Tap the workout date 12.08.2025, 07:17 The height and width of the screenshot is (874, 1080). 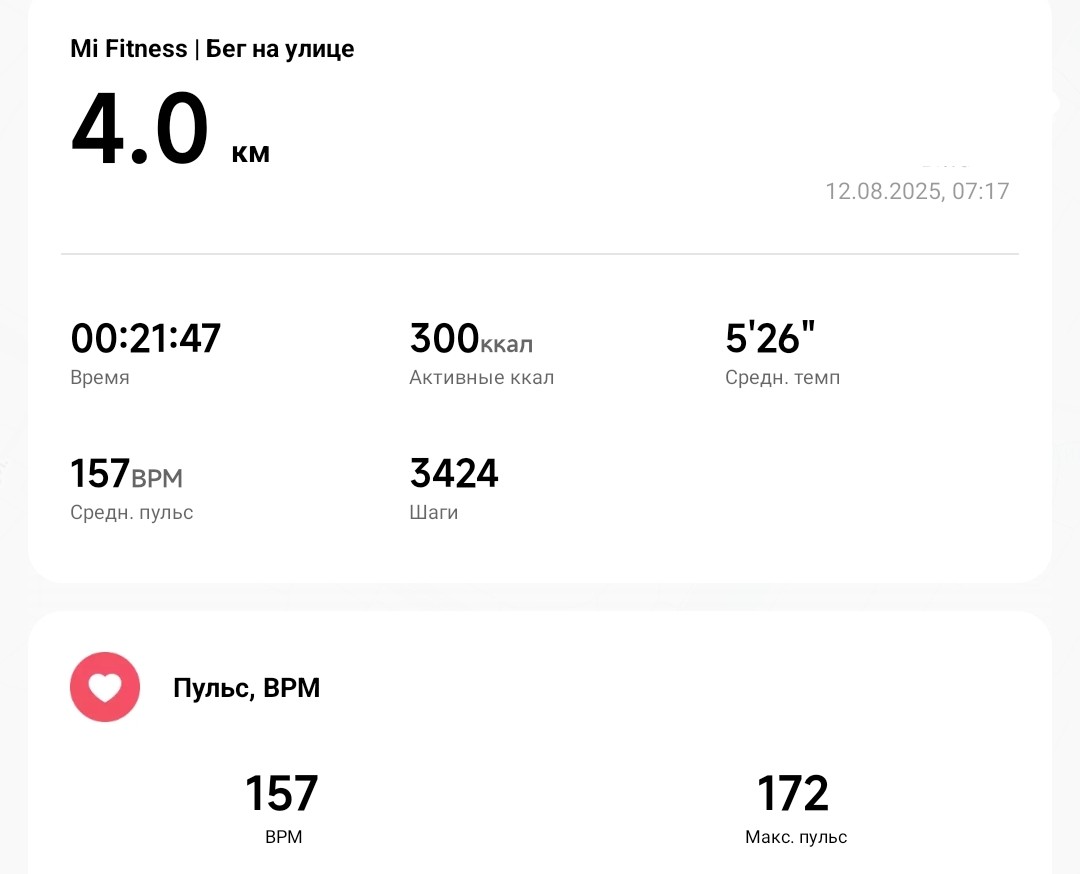[916, 191]
